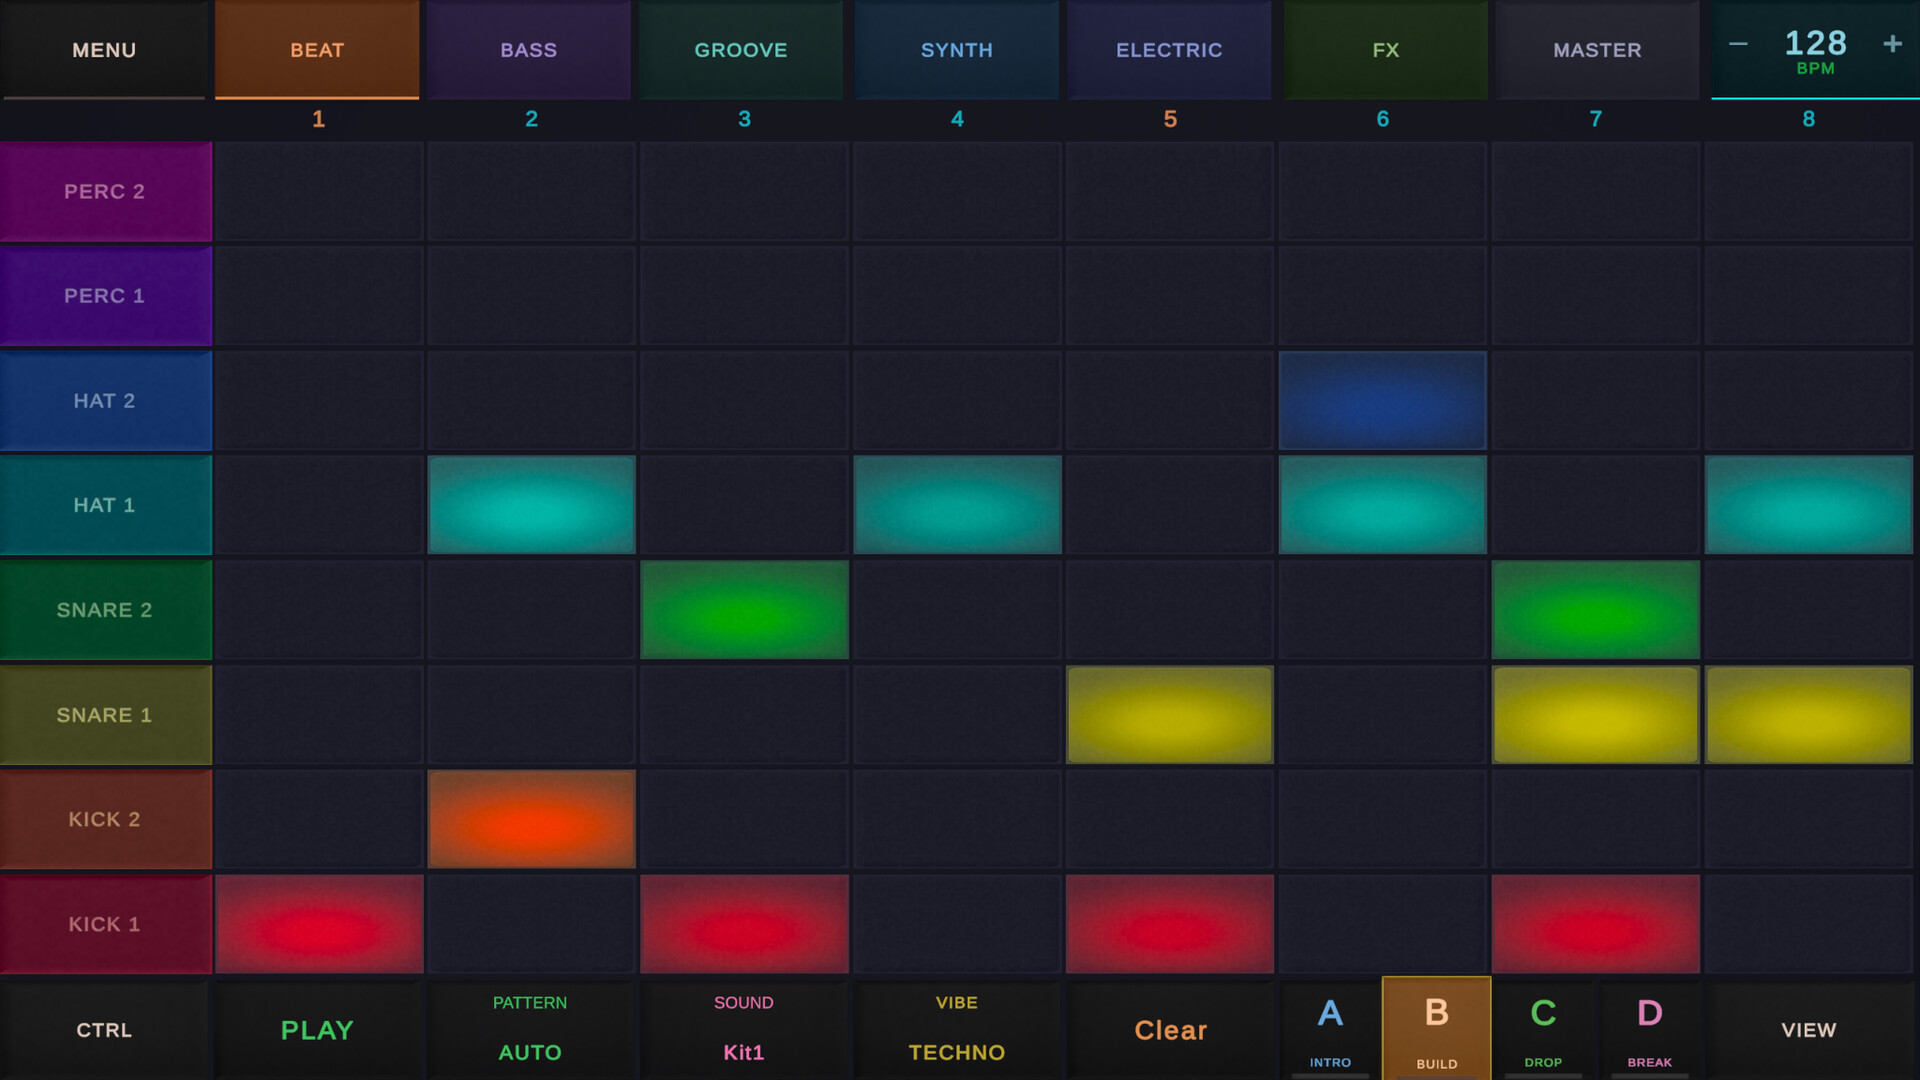
Task: Toggle off KICK 2 at step 2
Action: coord(531,819)
